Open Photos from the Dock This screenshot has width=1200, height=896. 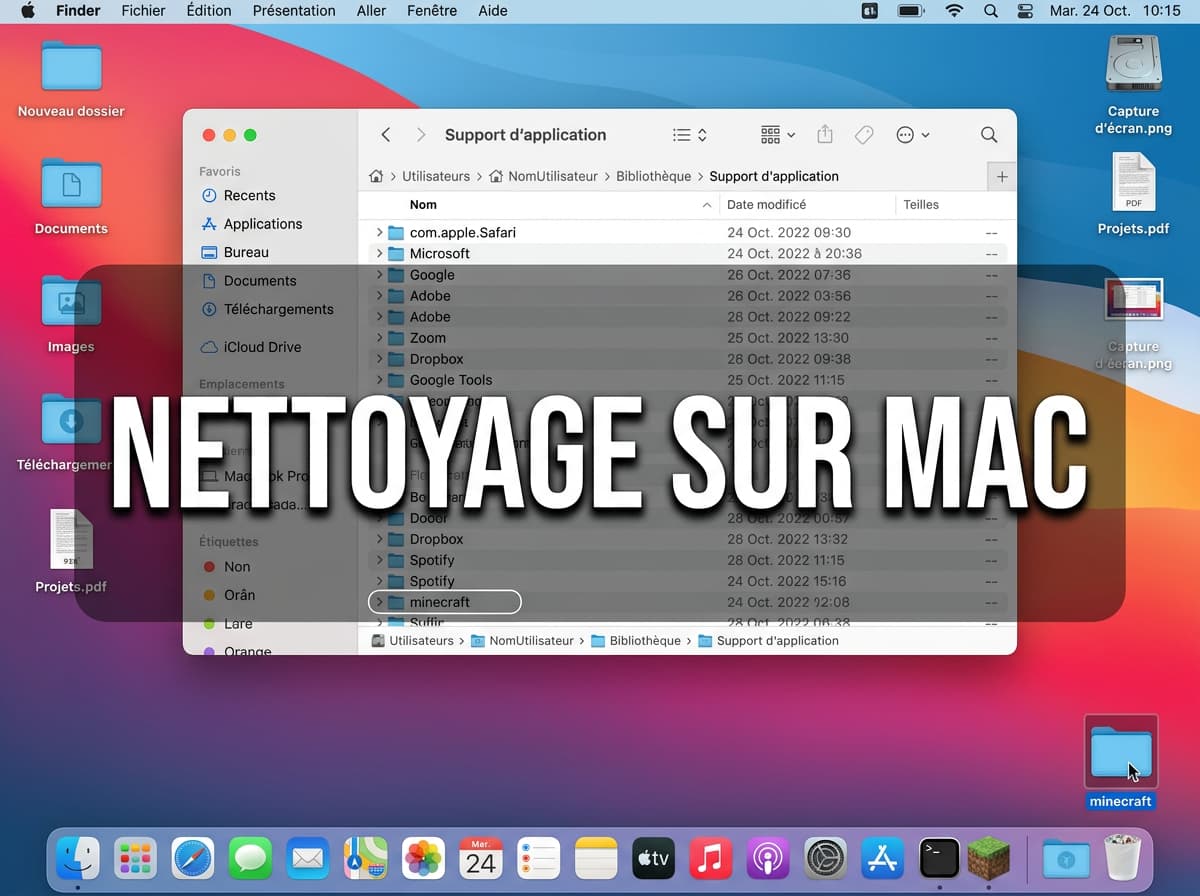pyautogui.click(x=423, y=858)
